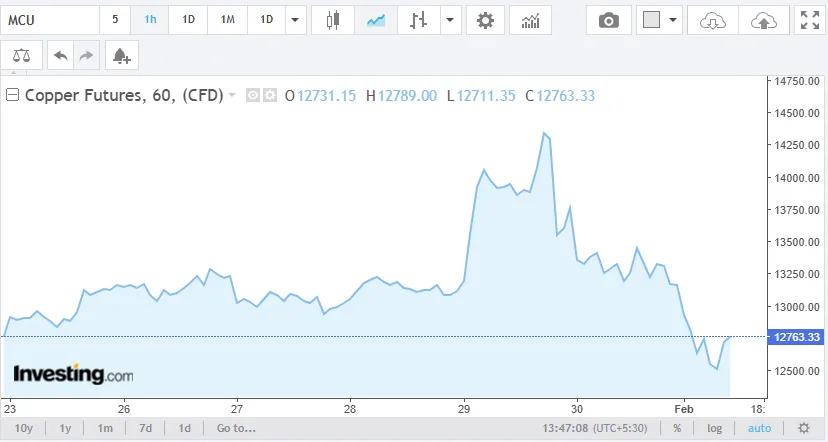This screenshot has width=828, height=442.
Task: Select the 1y time range
Action: [x=65, y=428]
